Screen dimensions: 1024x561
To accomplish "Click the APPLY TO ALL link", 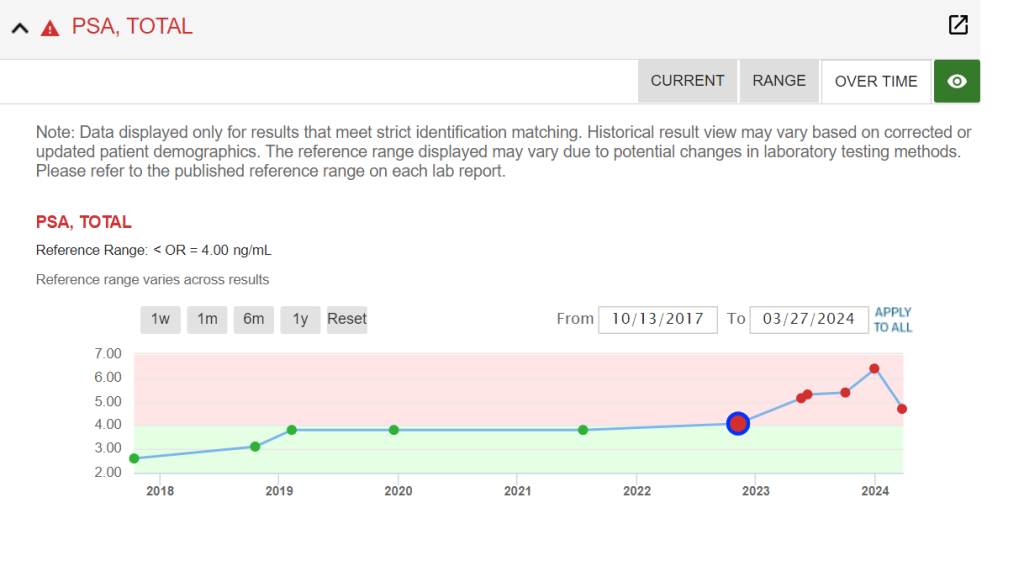I will pos(893,320).
